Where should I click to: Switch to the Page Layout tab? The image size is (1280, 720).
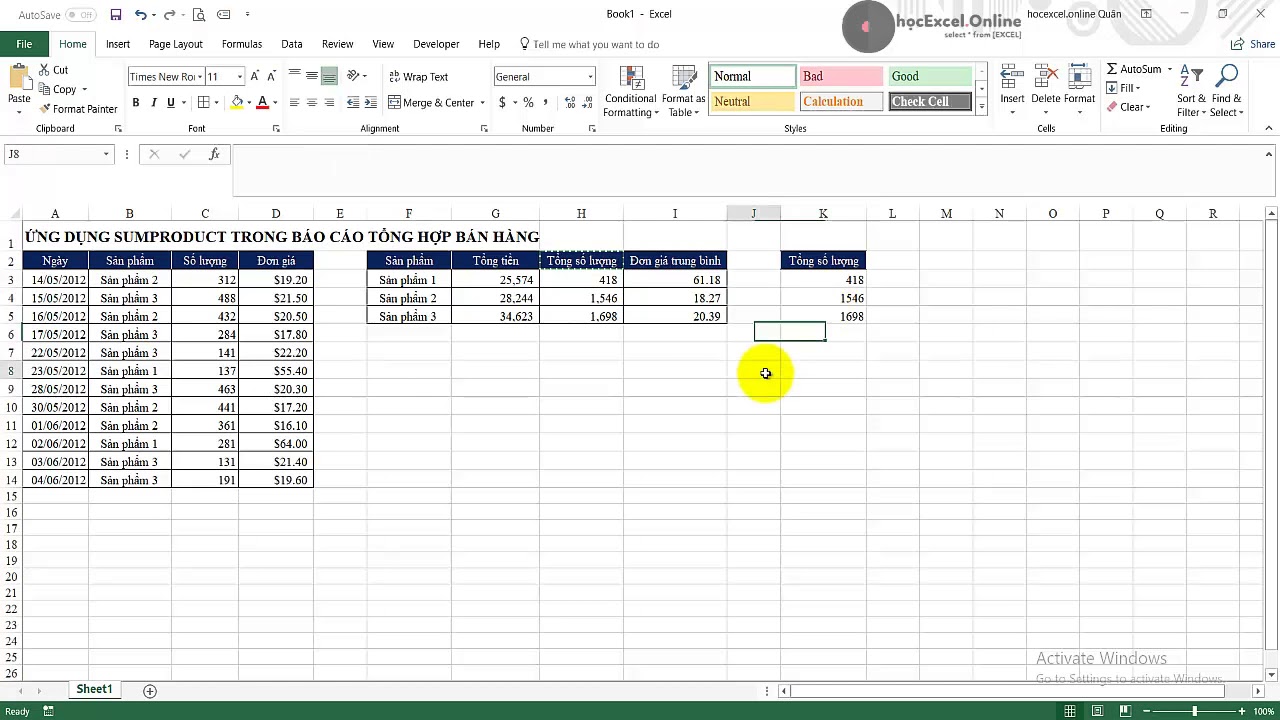click(x=175, y=44)
